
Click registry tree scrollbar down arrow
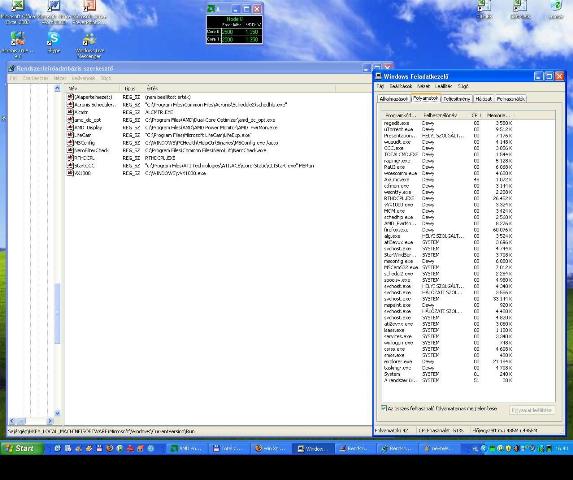pyautogui.click(x=57, y=413)
